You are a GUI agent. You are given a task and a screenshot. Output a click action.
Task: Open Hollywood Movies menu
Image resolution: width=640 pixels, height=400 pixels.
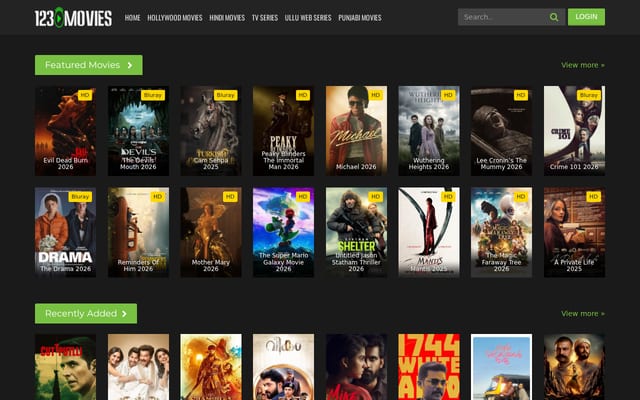pyautogui.click(x=175, y=18)
